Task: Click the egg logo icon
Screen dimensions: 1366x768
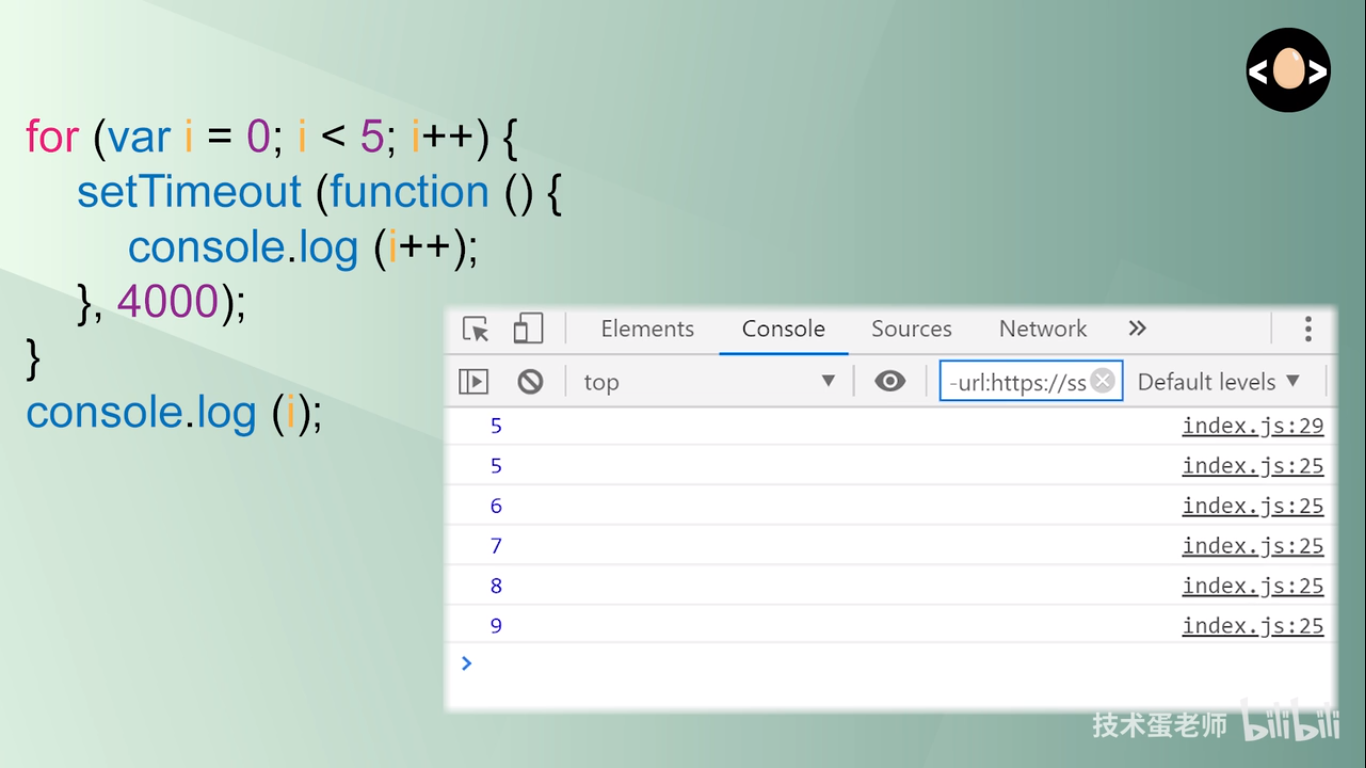Action: click(1288, 70)
